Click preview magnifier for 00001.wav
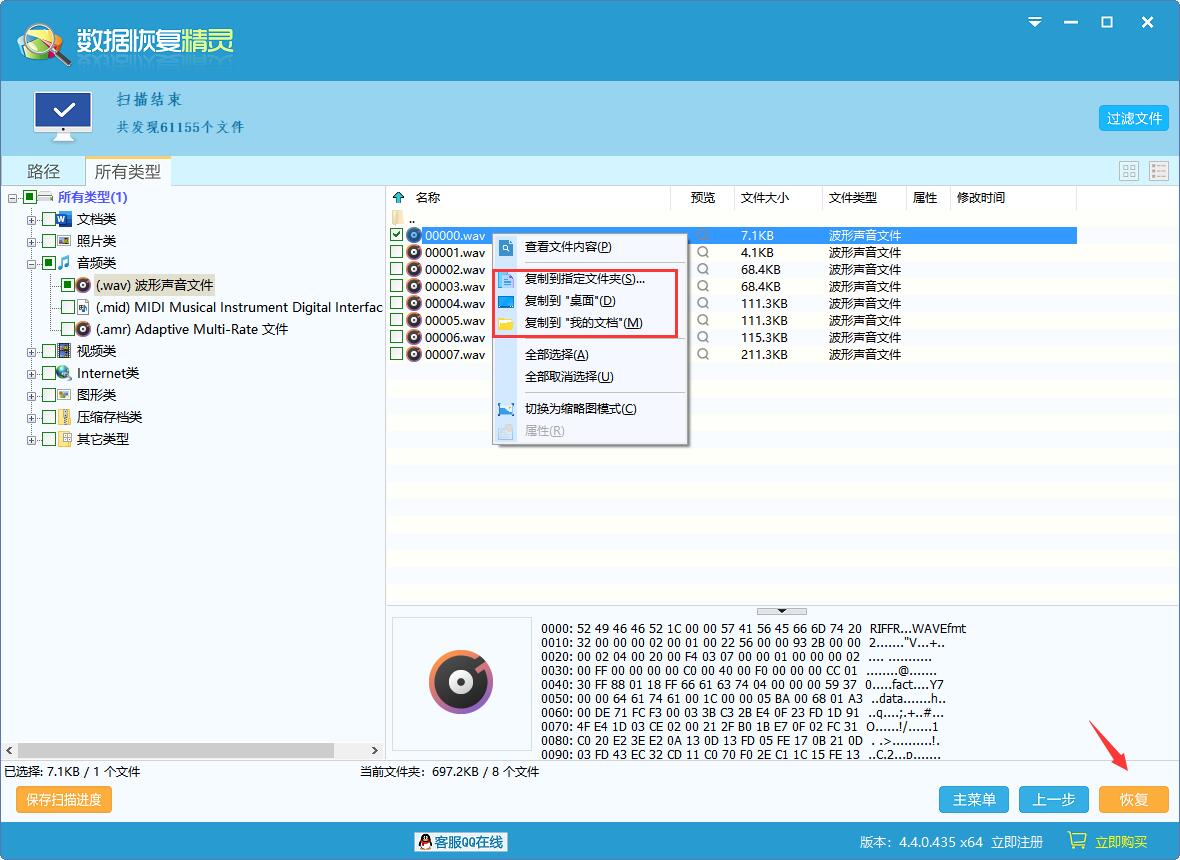This screenshot has width=1180, height=860. click(702, 252)
